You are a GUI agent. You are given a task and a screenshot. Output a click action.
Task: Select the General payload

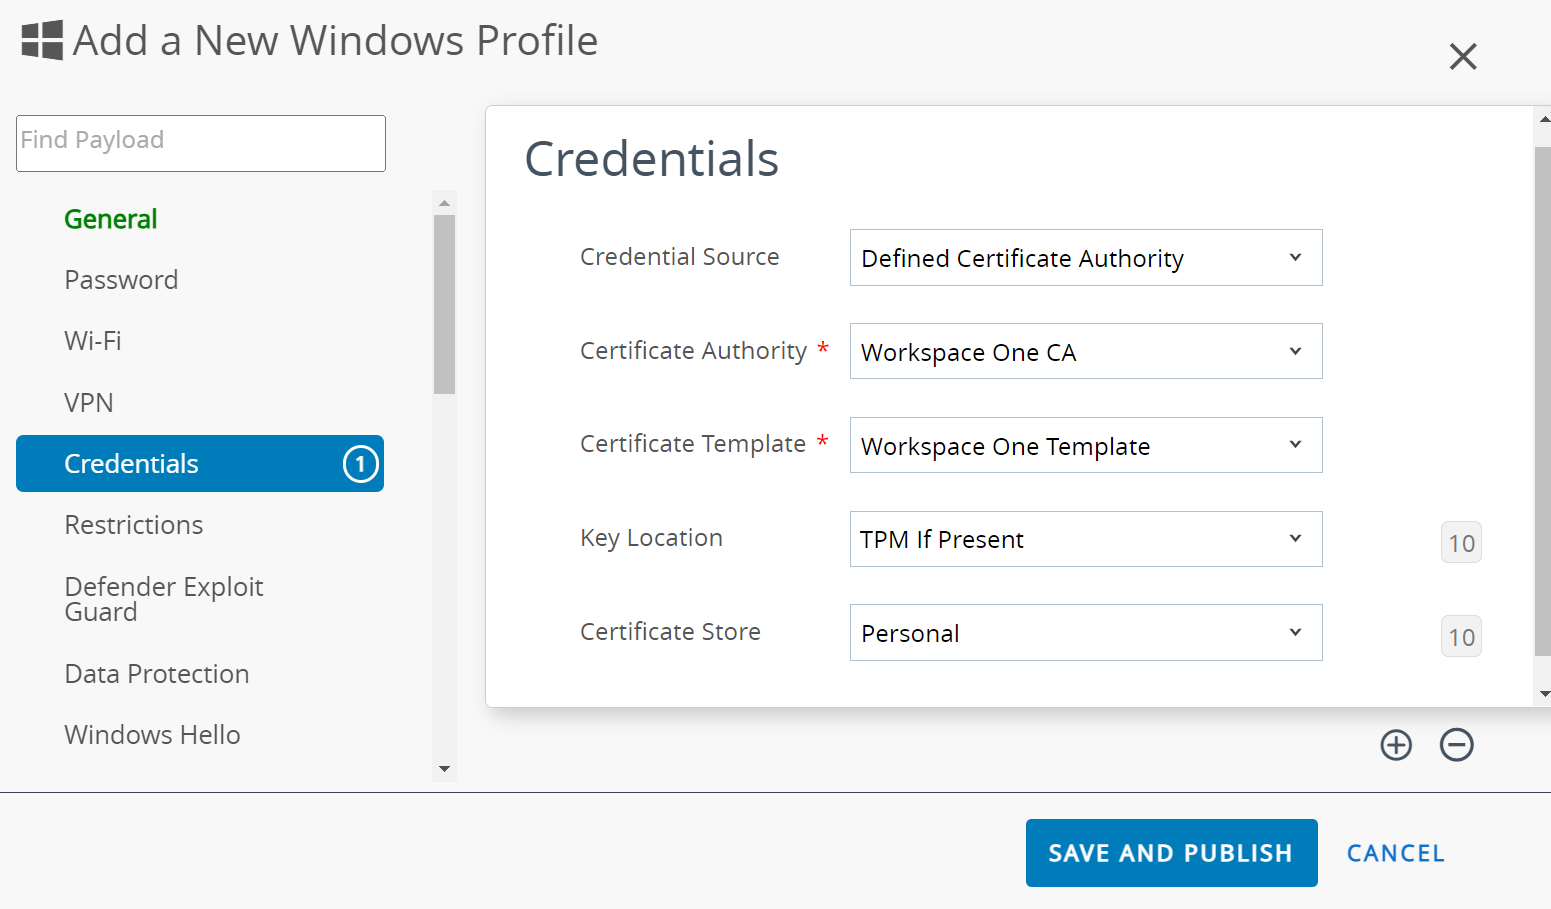[x=111, y=219]
